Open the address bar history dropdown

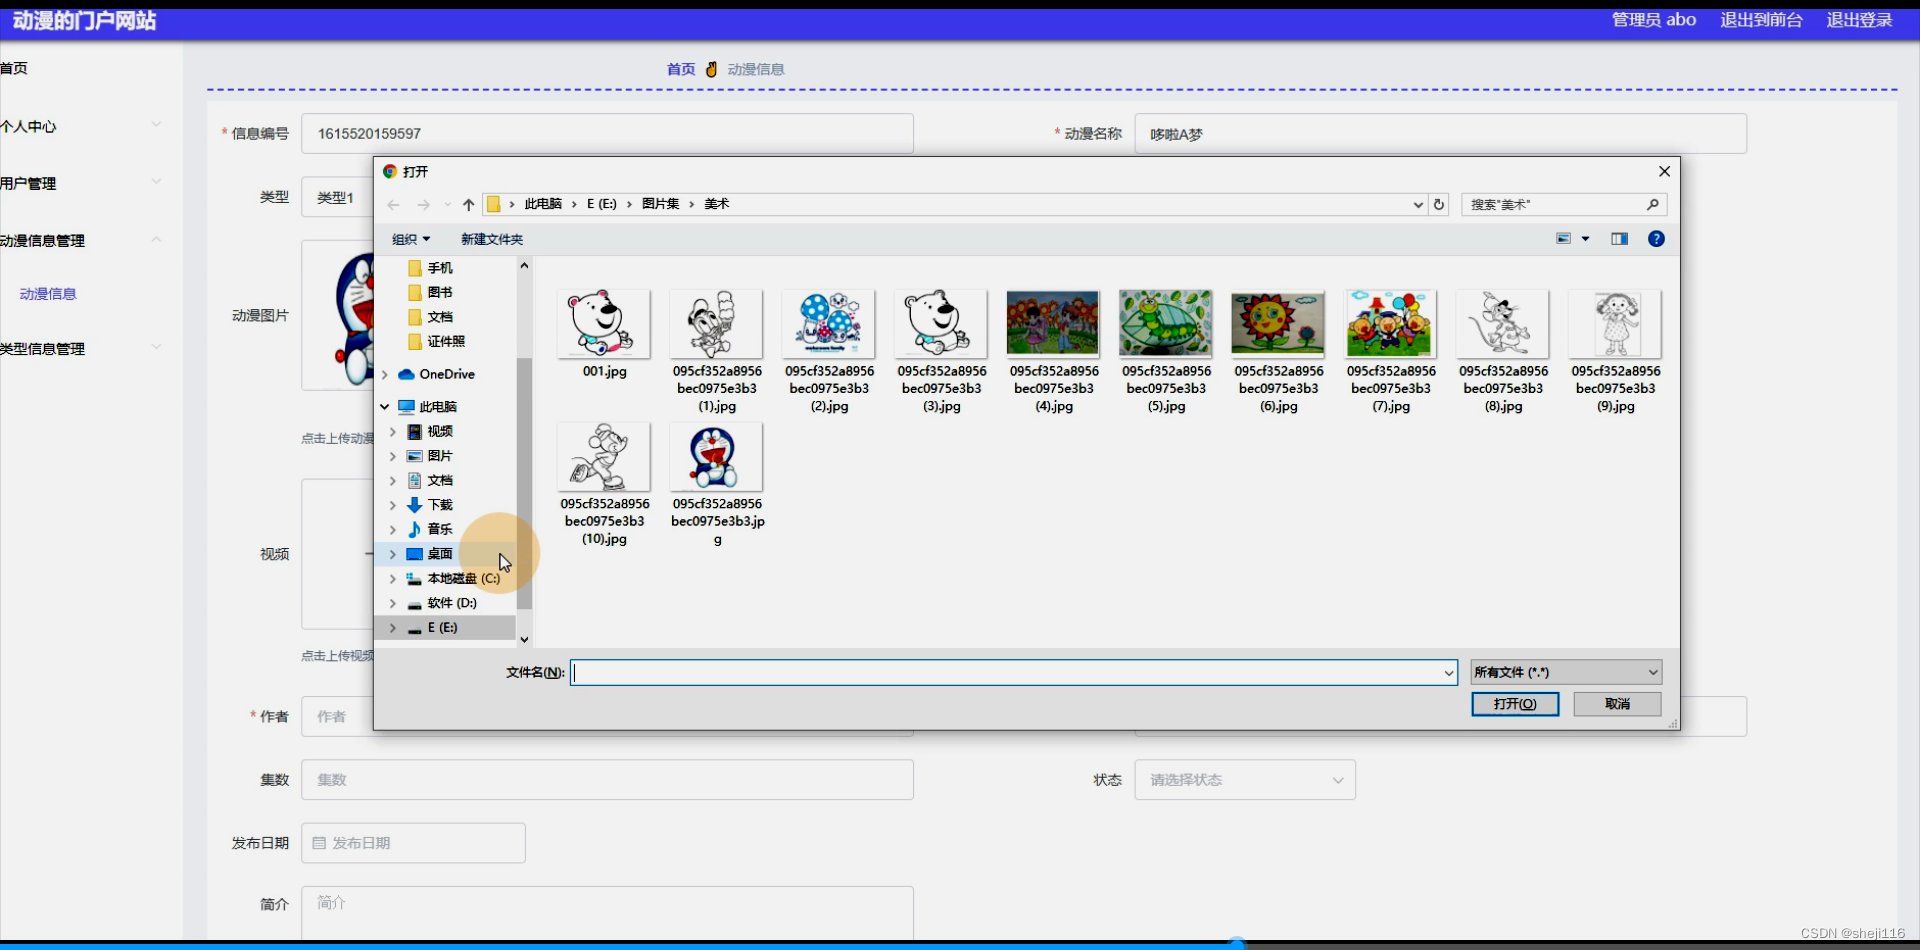tap(1418, 205)
